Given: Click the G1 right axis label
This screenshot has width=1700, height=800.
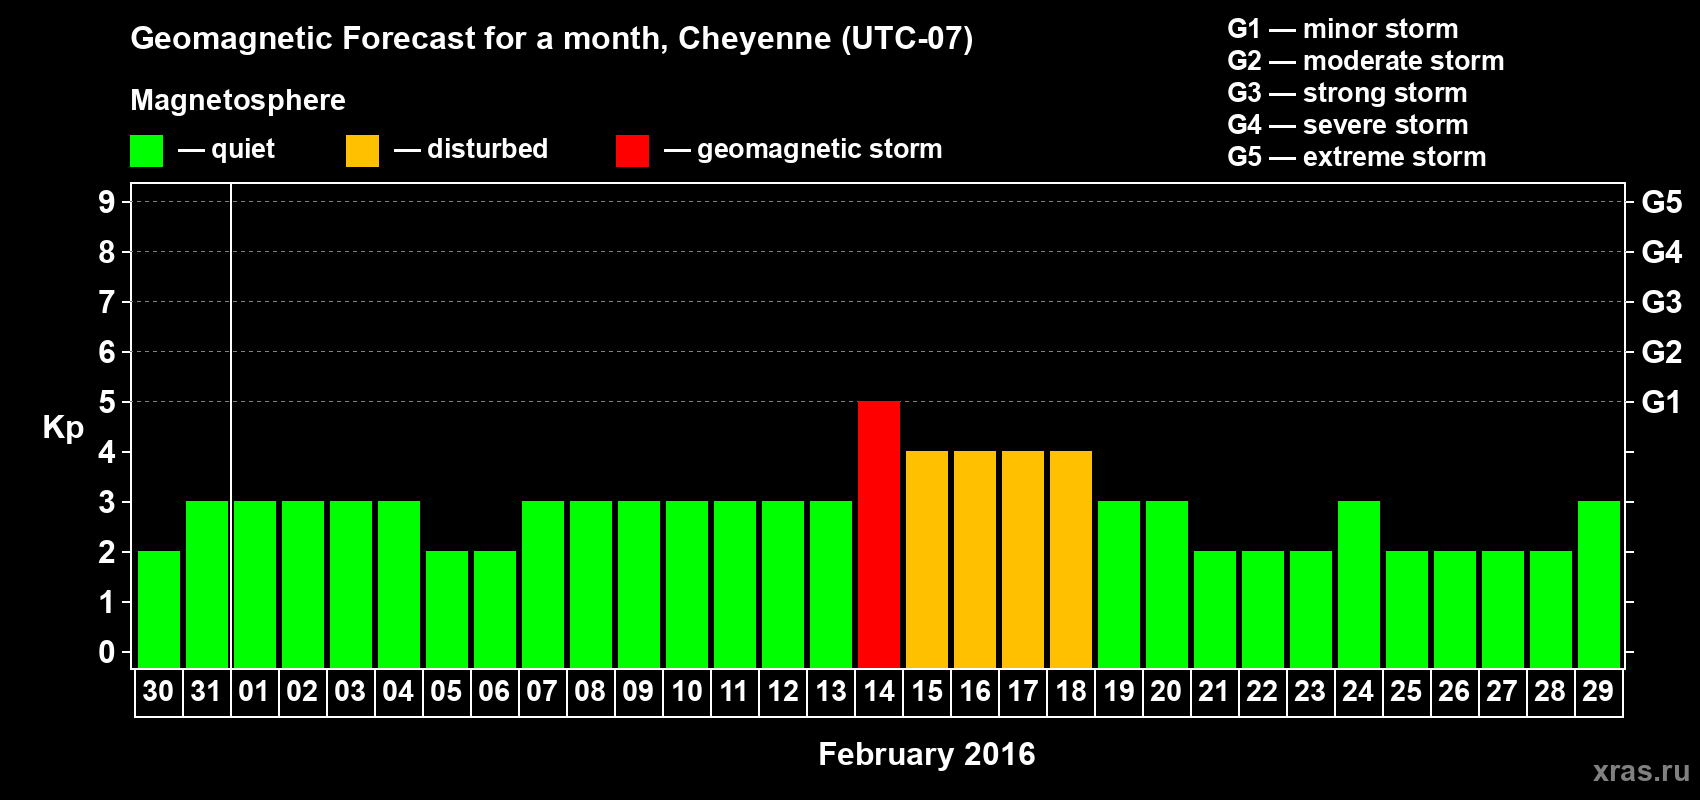Looking at the screenshot, I should pos(1662,402).
